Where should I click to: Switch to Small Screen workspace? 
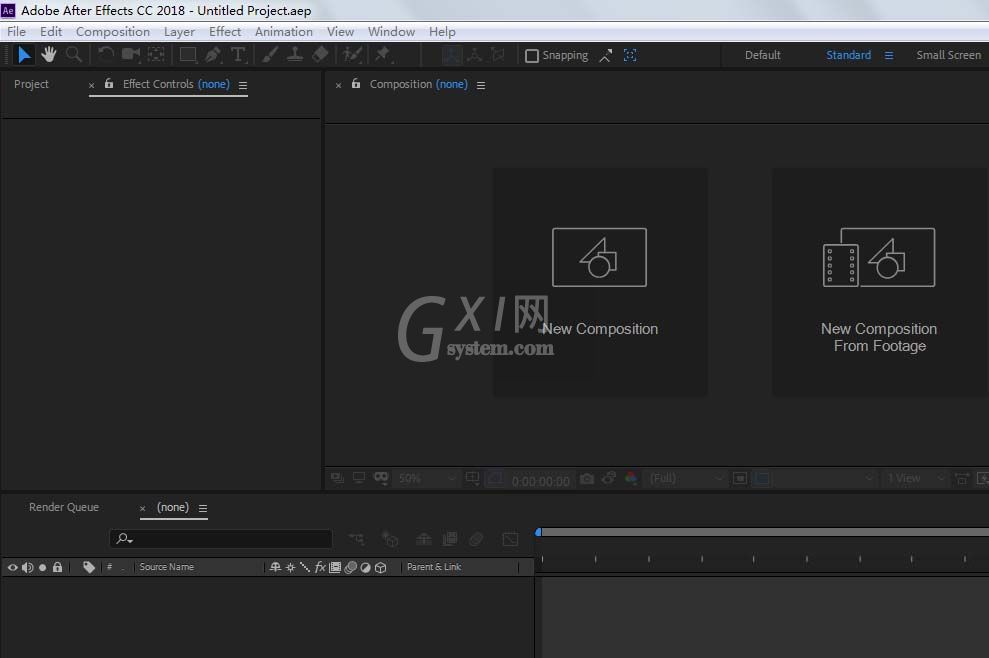coord(949,55)
